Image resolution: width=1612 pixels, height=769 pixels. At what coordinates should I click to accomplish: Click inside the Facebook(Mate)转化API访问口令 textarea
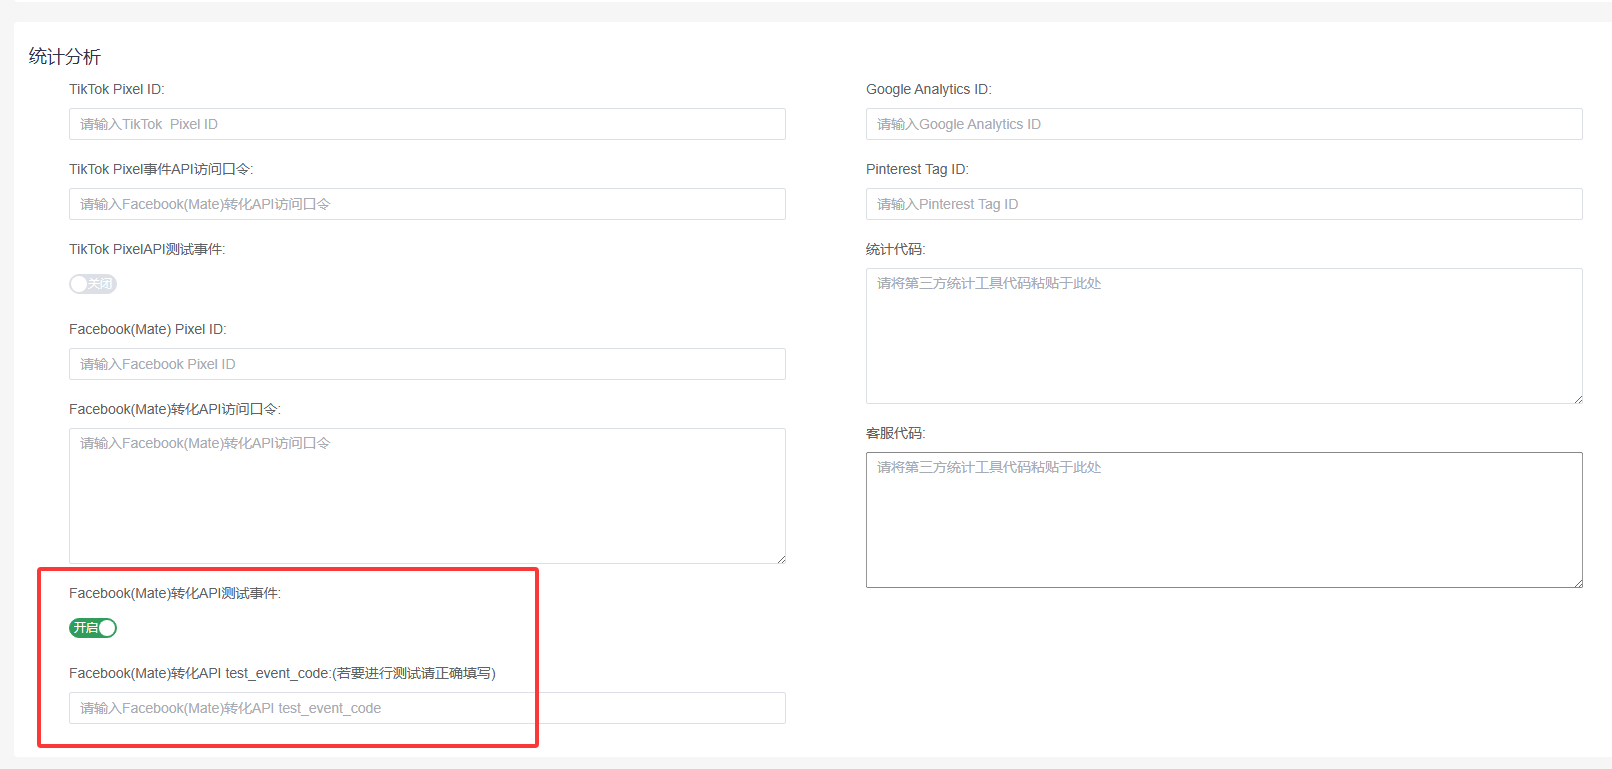427,496
